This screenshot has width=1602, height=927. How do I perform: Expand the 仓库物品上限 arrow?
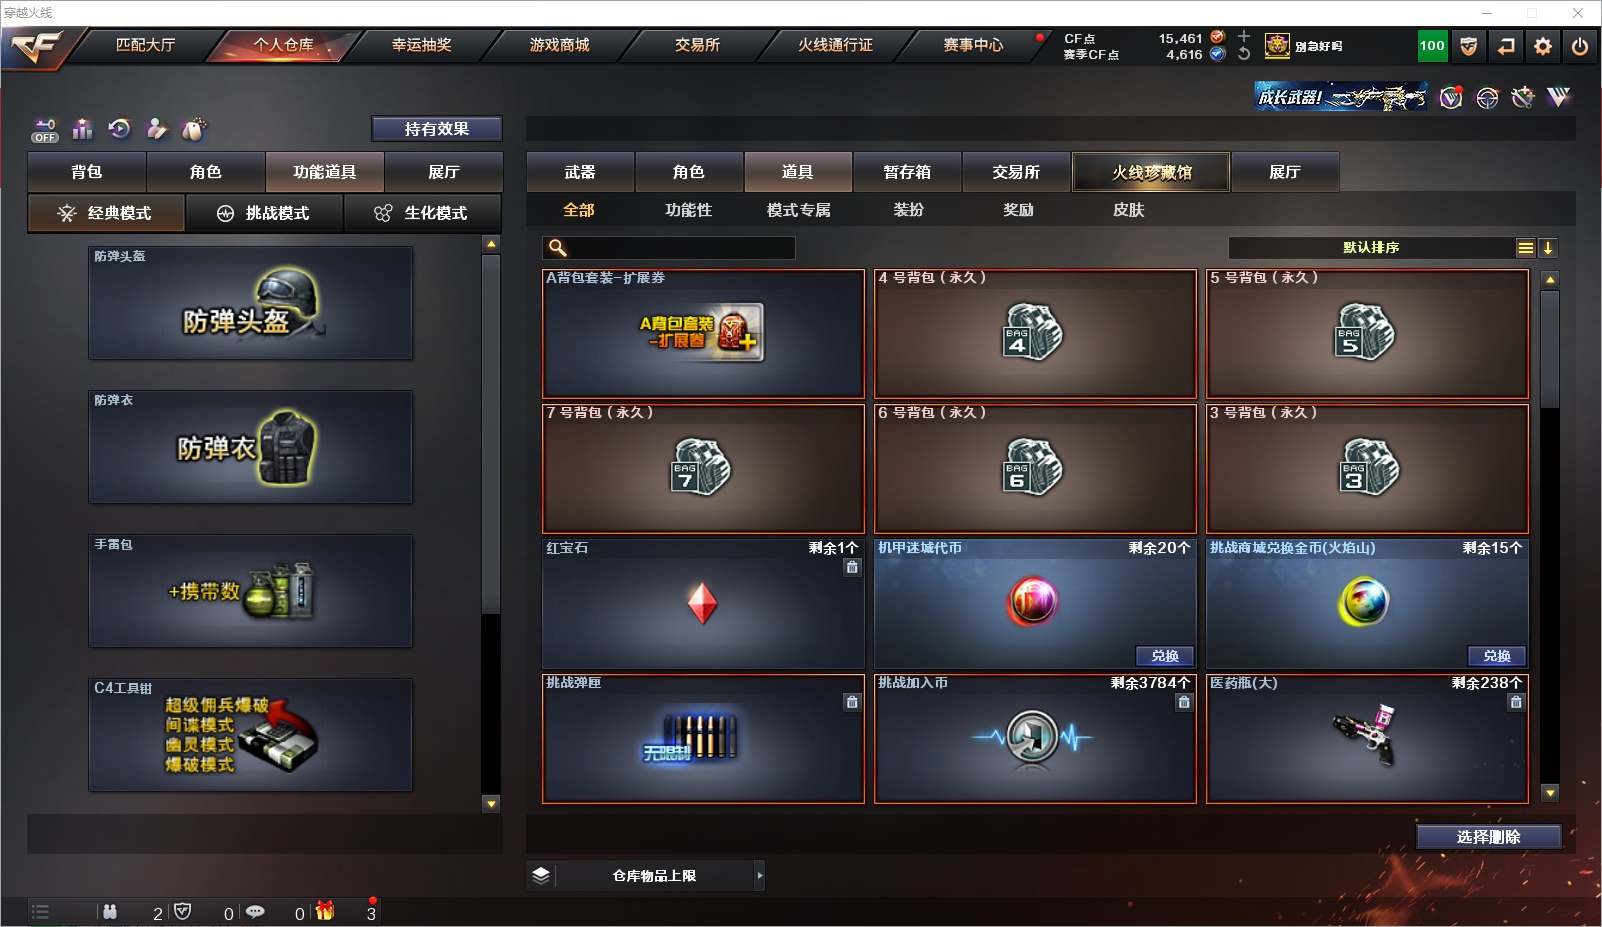(x=760, y=876)
